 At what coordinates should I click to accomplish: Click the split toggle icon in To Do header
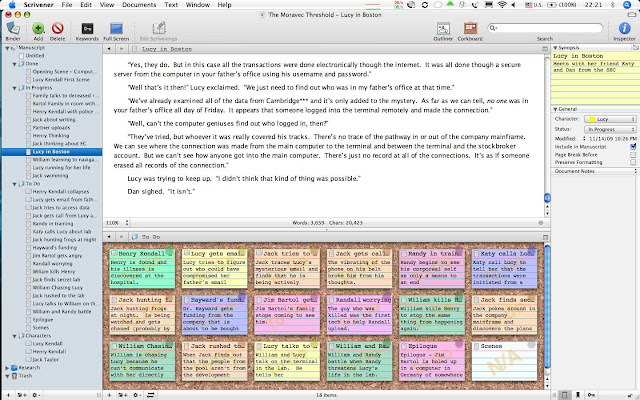pyautogui.click(x=545, y=237)
